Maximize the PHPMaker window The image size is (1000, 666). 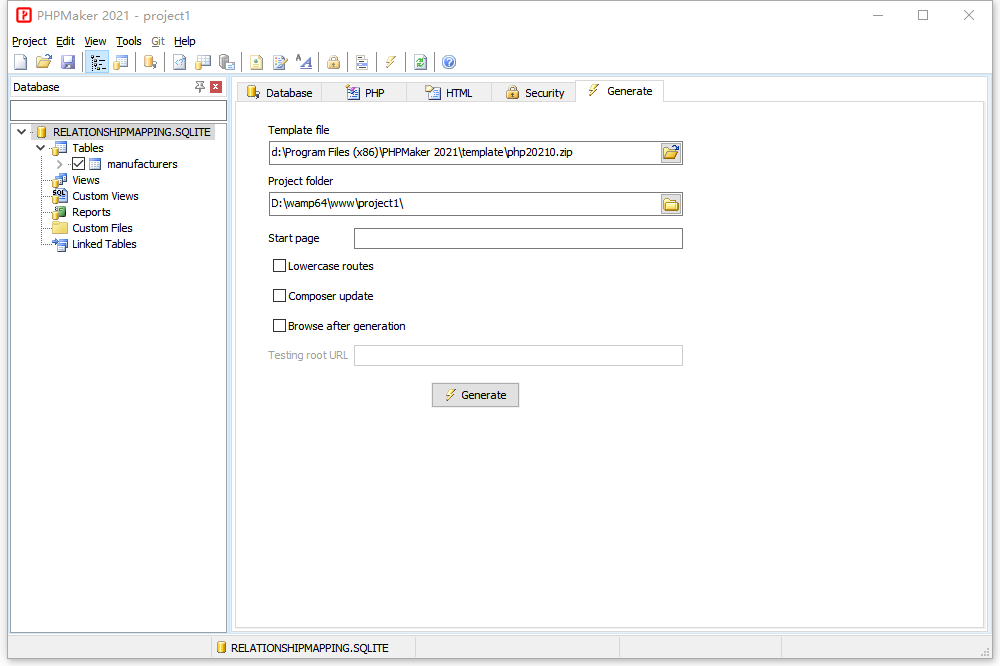(923, 15)
